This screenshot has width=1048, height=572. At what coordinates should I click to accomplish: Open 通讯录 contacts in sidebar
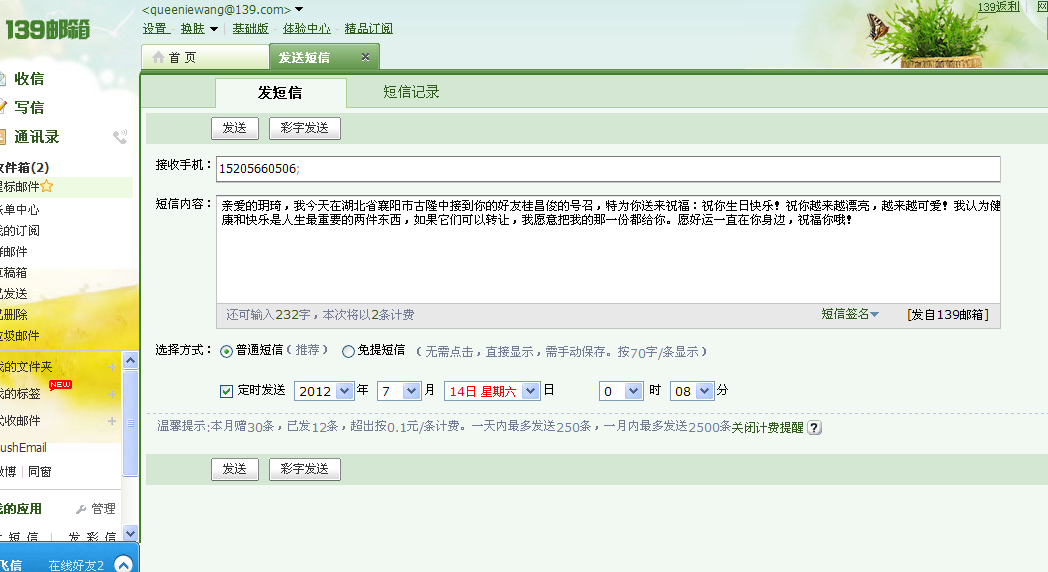point(36,137)
